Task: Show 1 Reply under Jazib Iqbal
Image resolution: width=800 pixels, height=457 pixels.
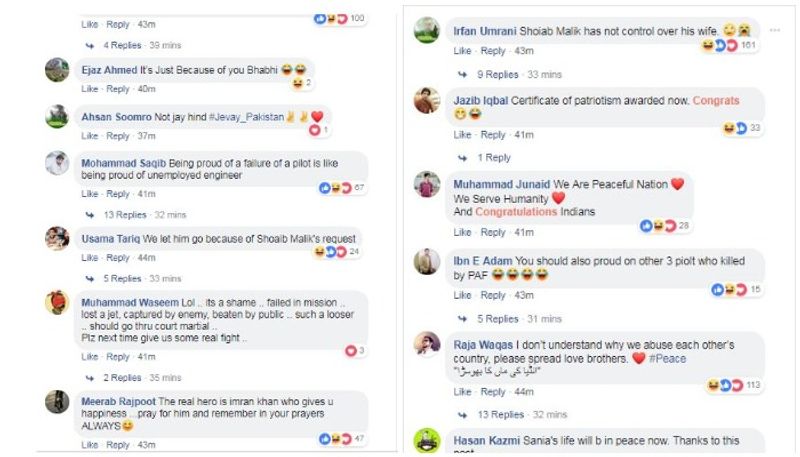Action: point(494,158)
